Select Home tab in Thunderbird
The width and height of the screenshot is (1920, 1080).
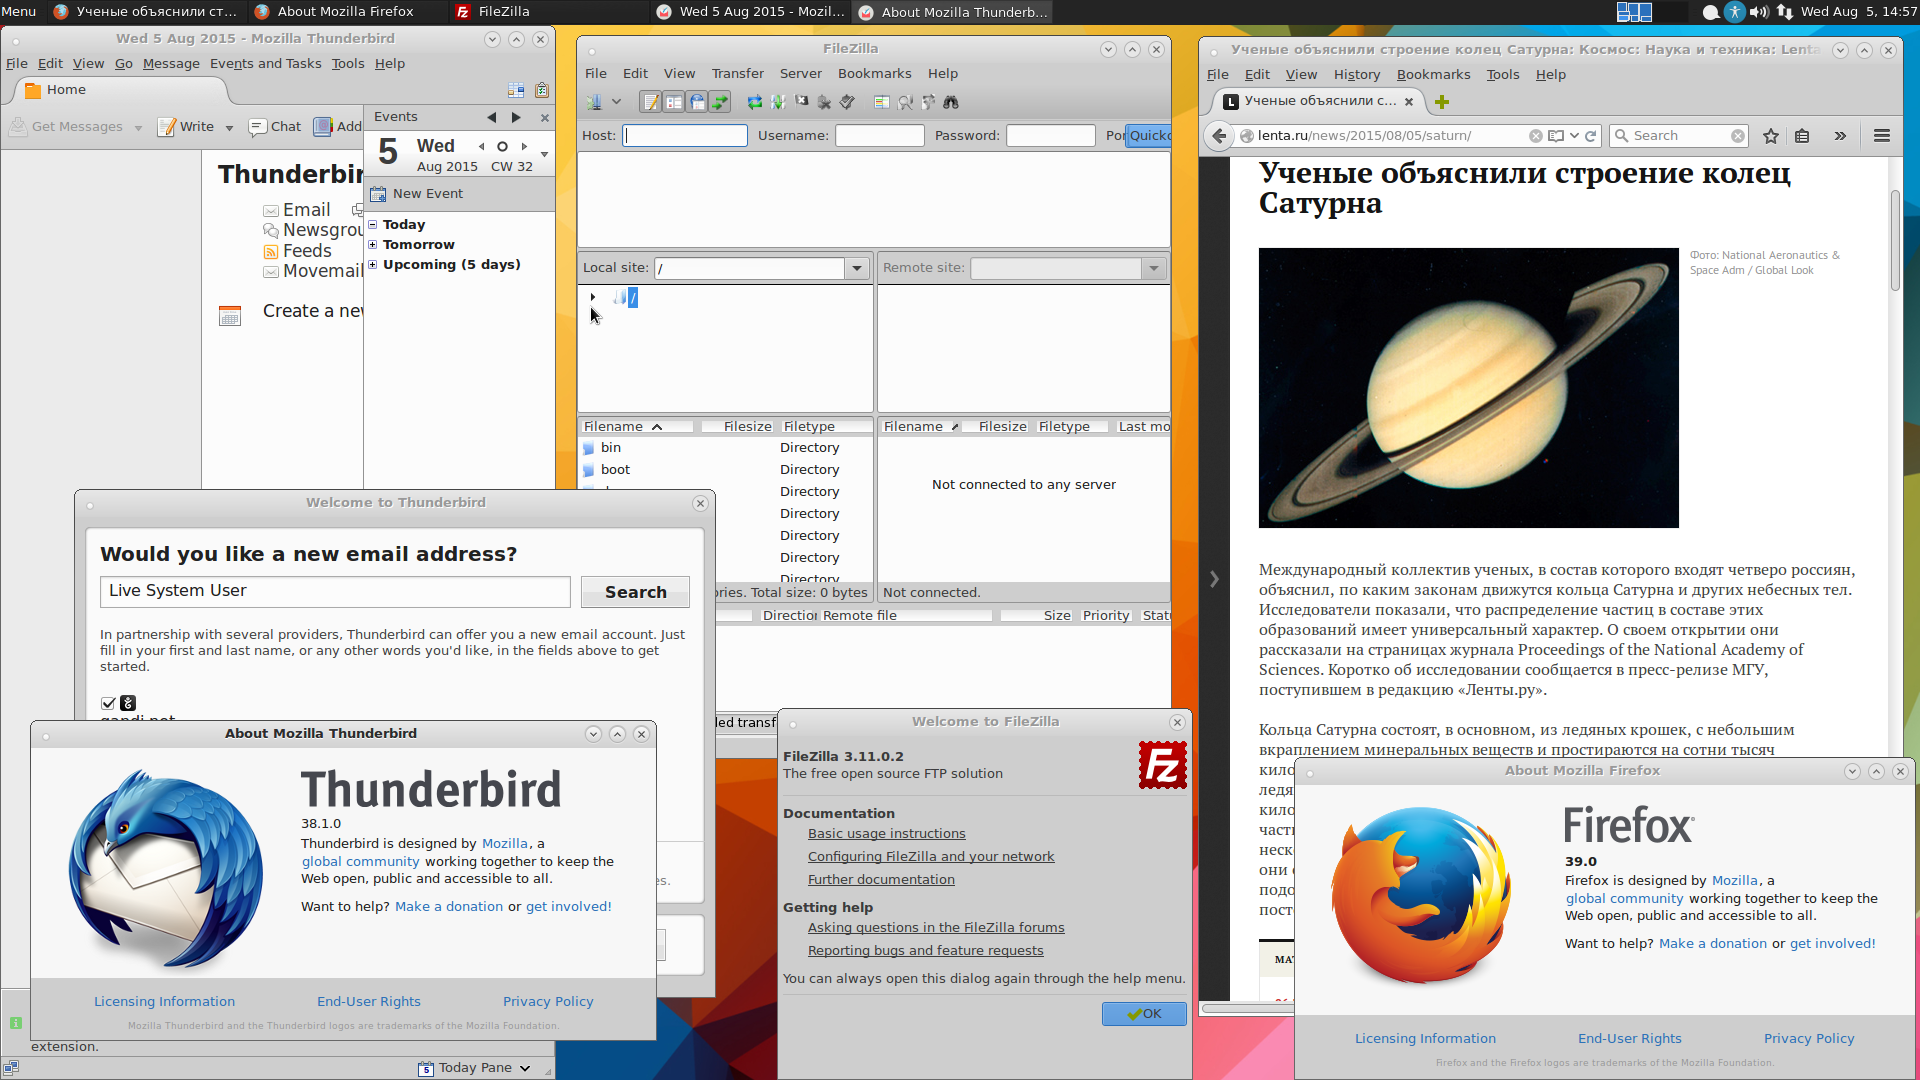pyautogui.click(x=120, y=90)
